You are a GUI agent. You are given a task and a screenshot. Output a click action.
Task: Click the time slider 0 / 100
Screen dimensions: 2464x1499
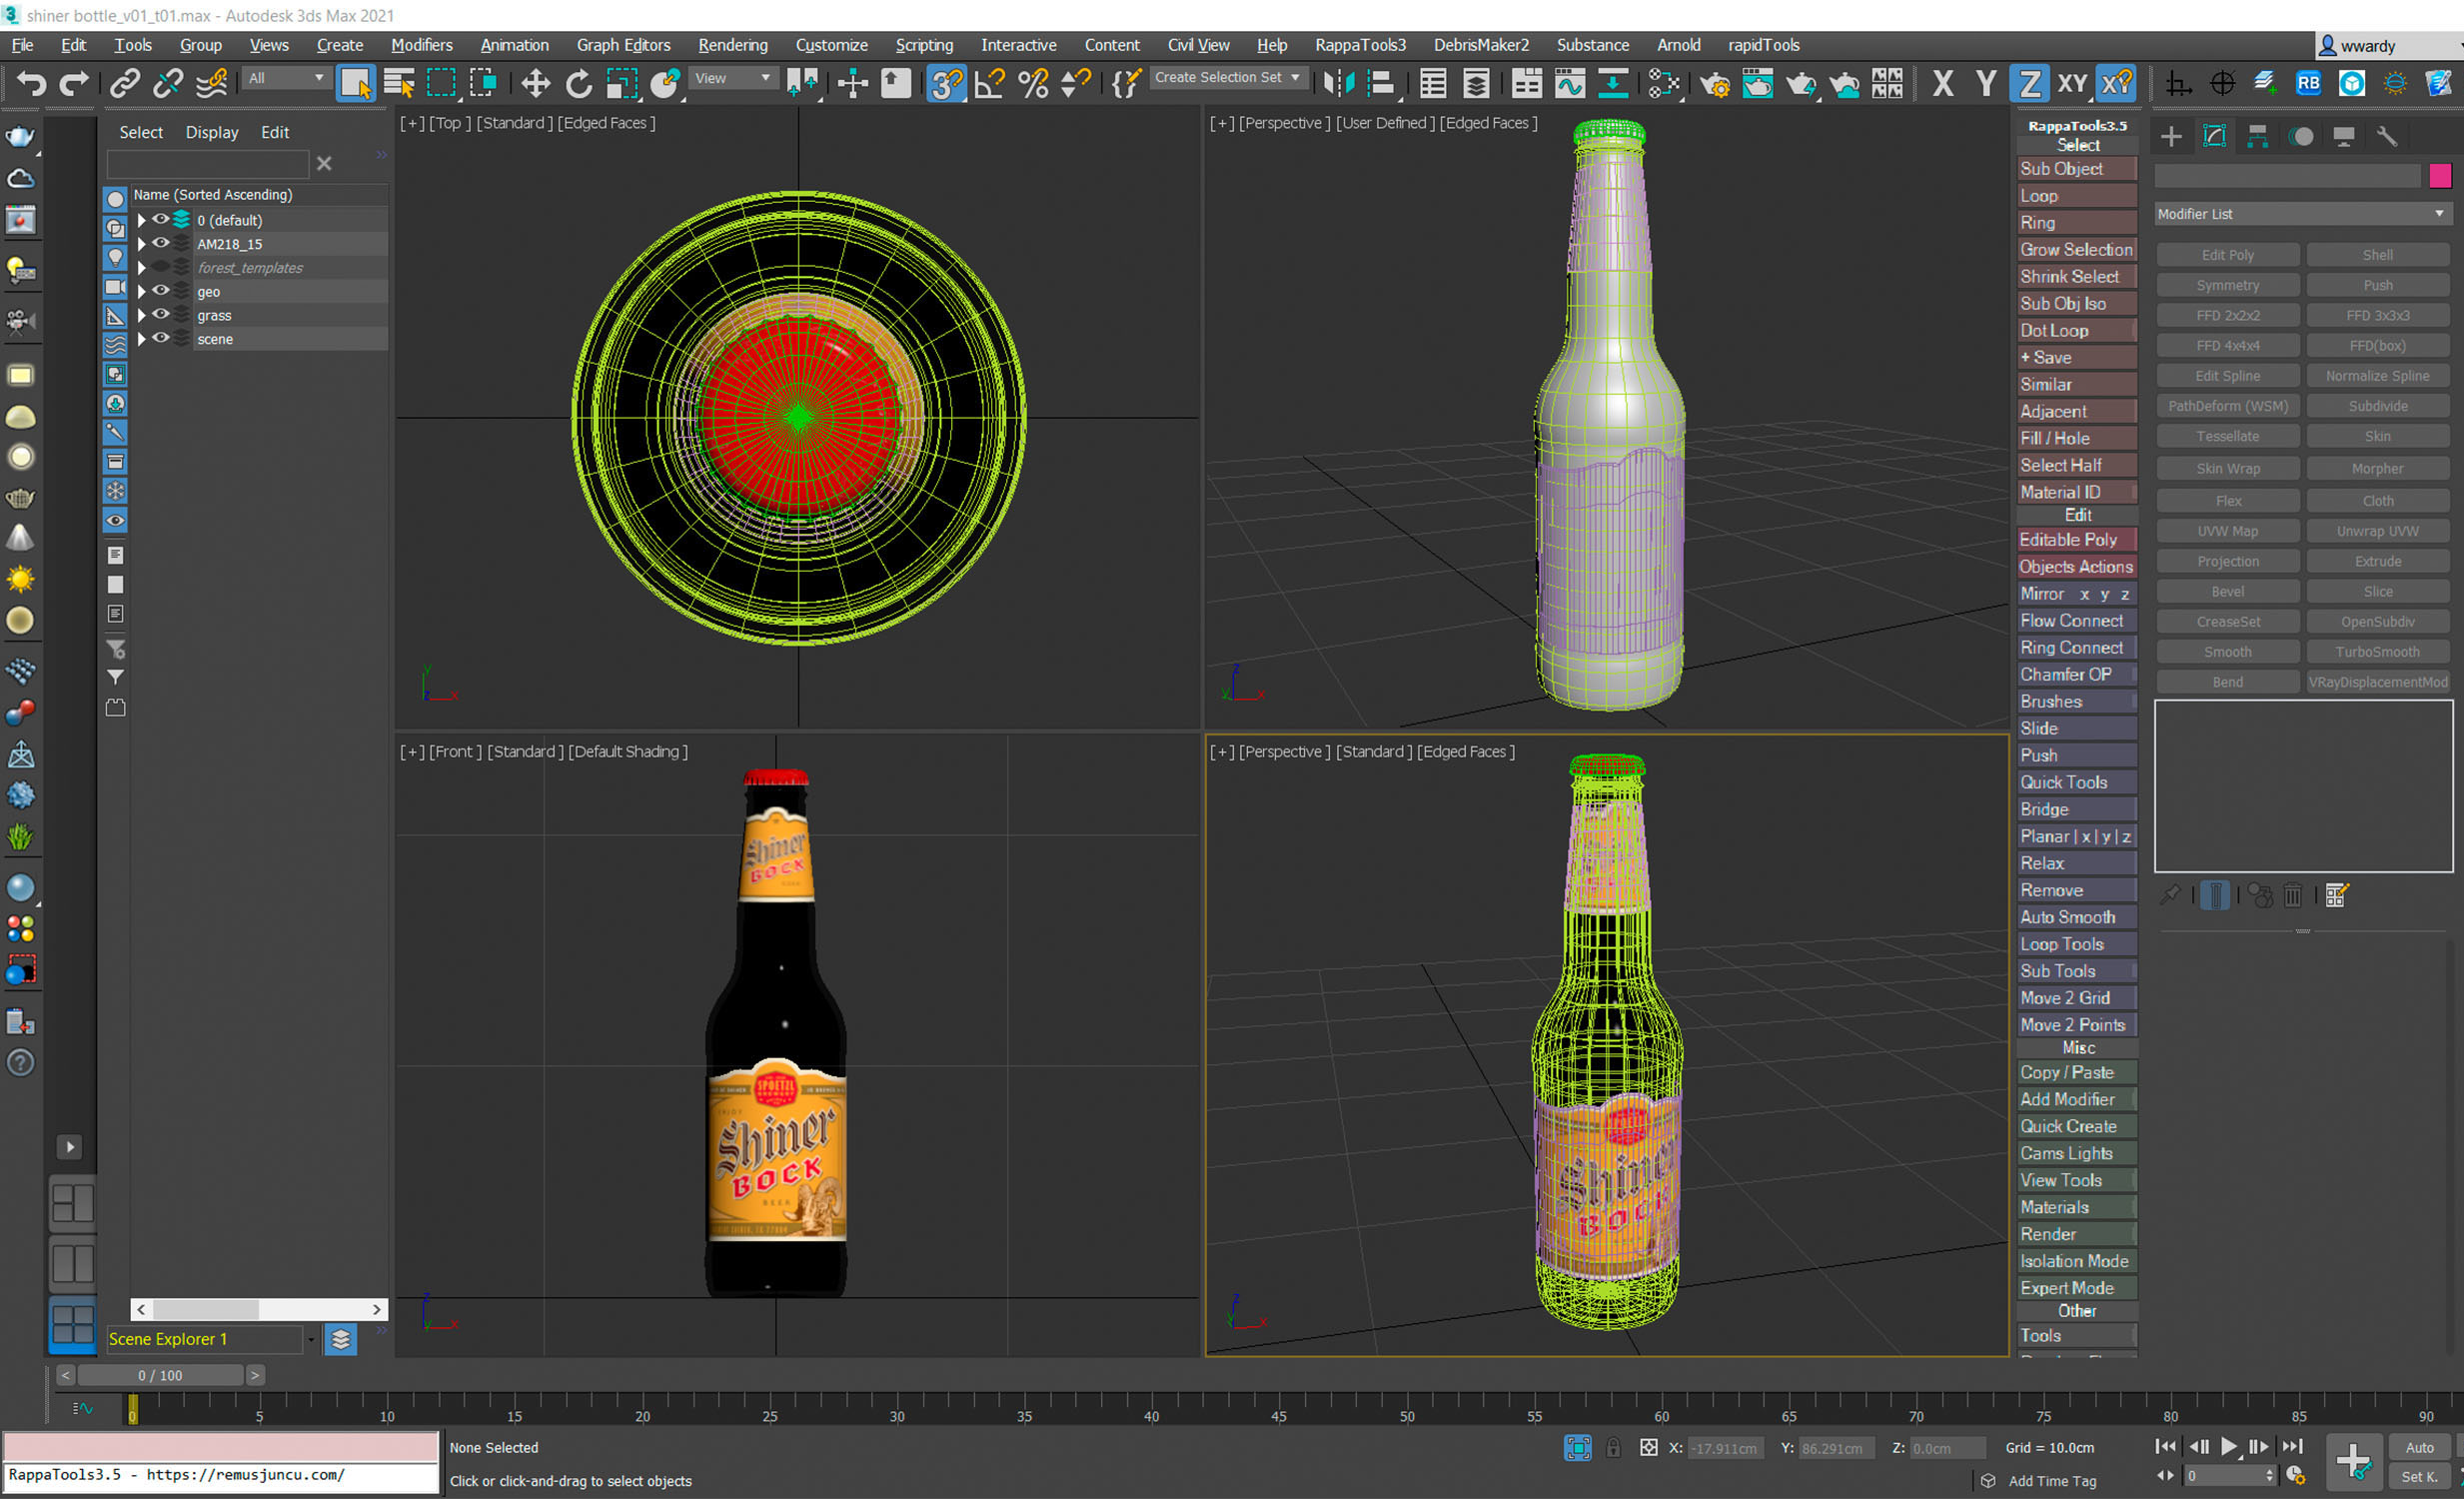pos(160,1375)
